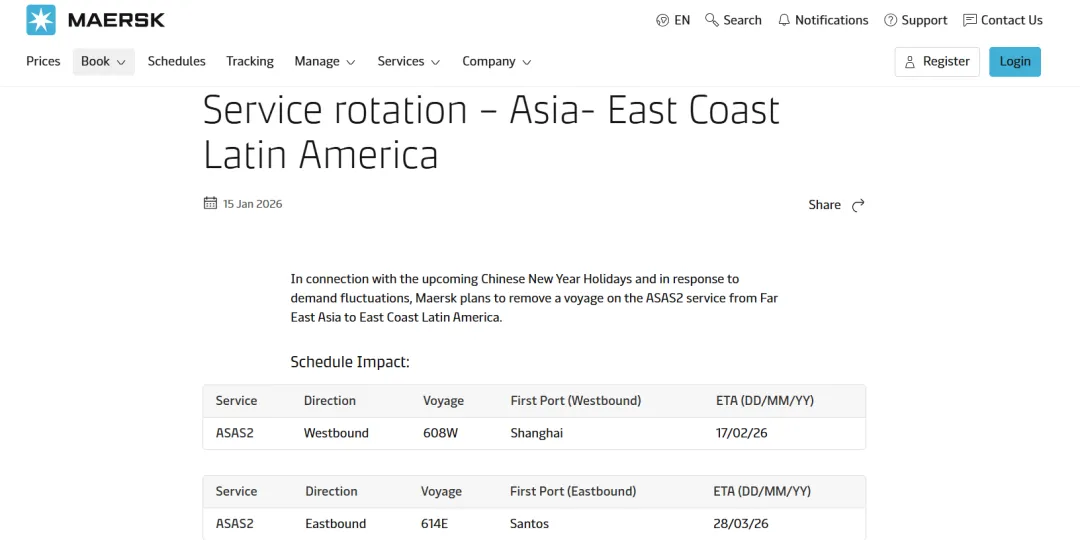The height and width of the screenshot is (540, 1080).
Task: Click the Maersk star logo icon
Action: click(41, 20)
